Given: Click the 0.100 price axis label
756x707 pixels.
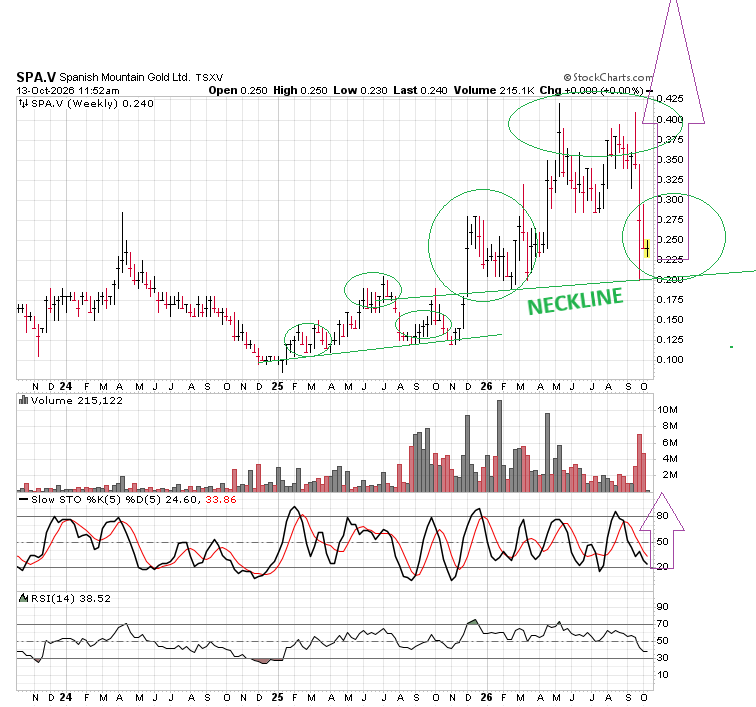Looking at the screenshot, I should pyautogui.click(x=670, y=359).
